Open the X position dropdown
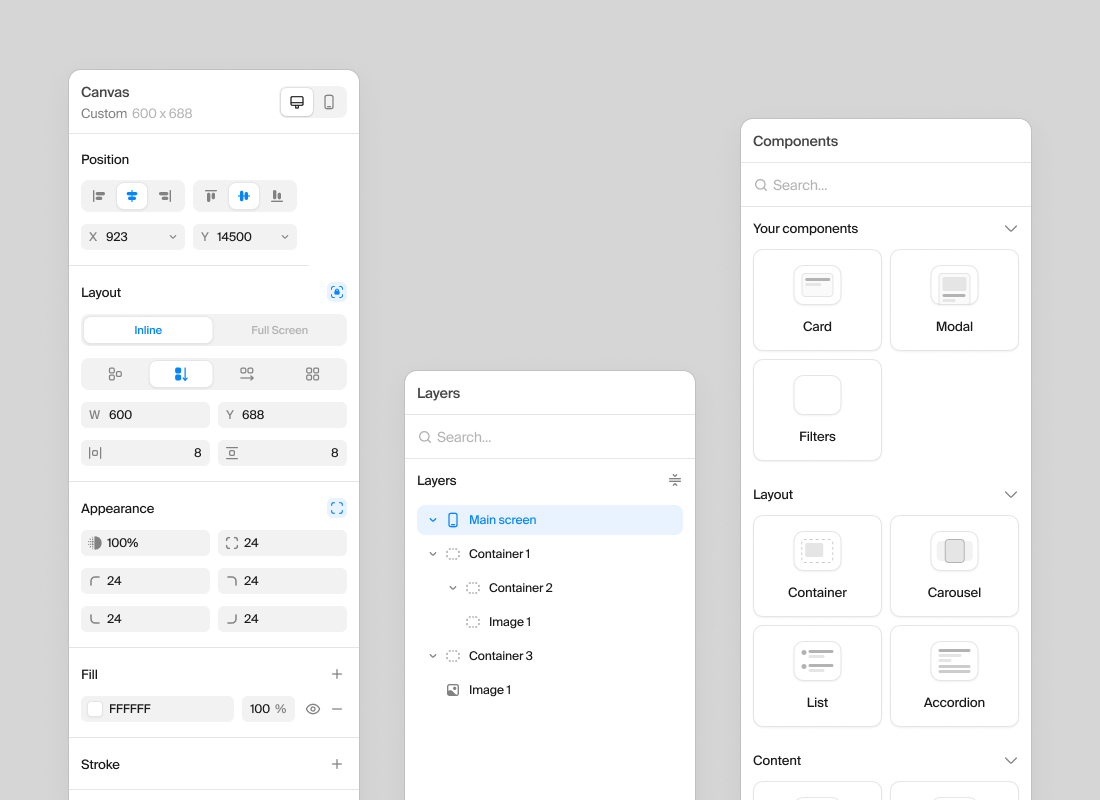The height and width of the screenshot is (800, 1100). tap(173, 237)
